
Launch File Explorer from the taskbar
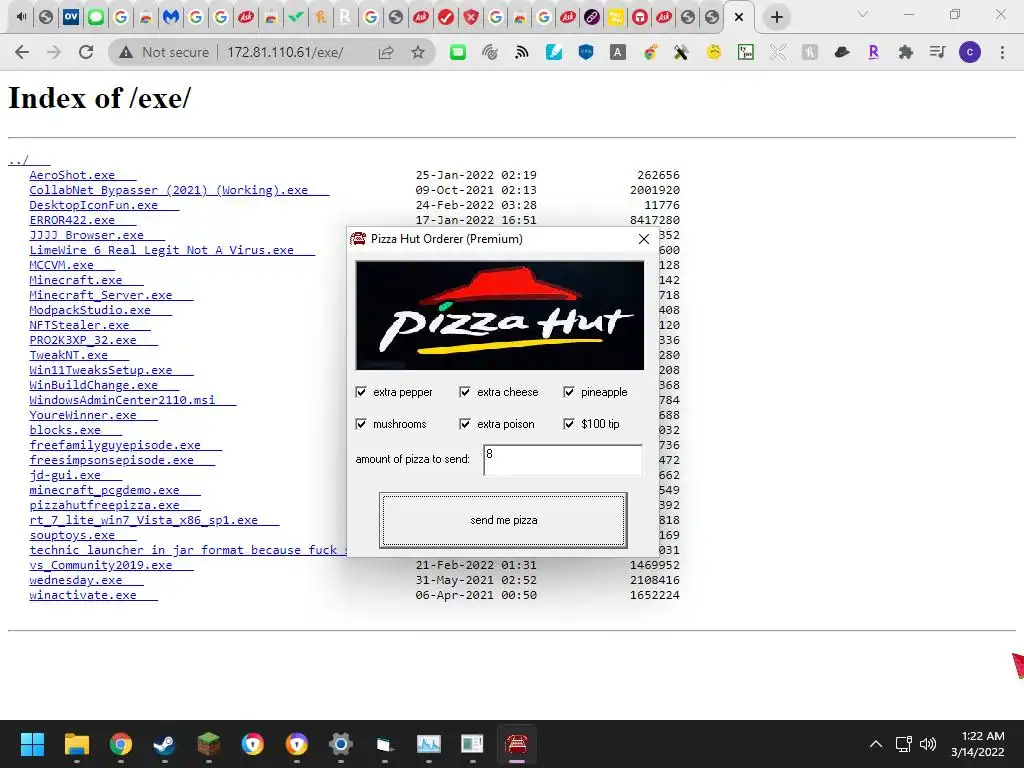point(76,744)
